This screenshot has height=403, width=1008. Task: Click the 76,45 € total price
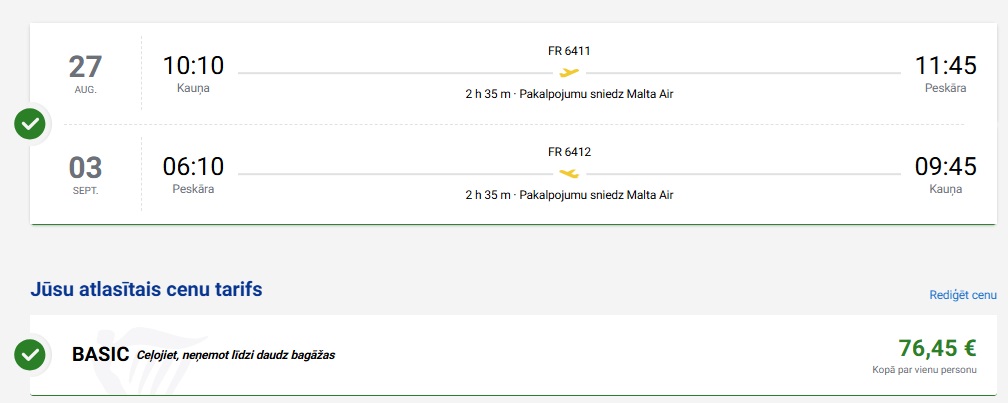[937, 348]
